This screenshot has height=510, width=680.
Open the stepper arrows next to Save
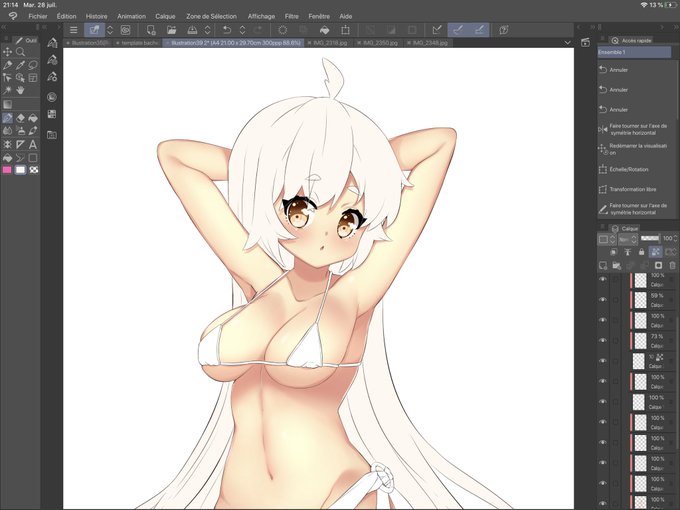pyautogui.click(x=207, y=30)
